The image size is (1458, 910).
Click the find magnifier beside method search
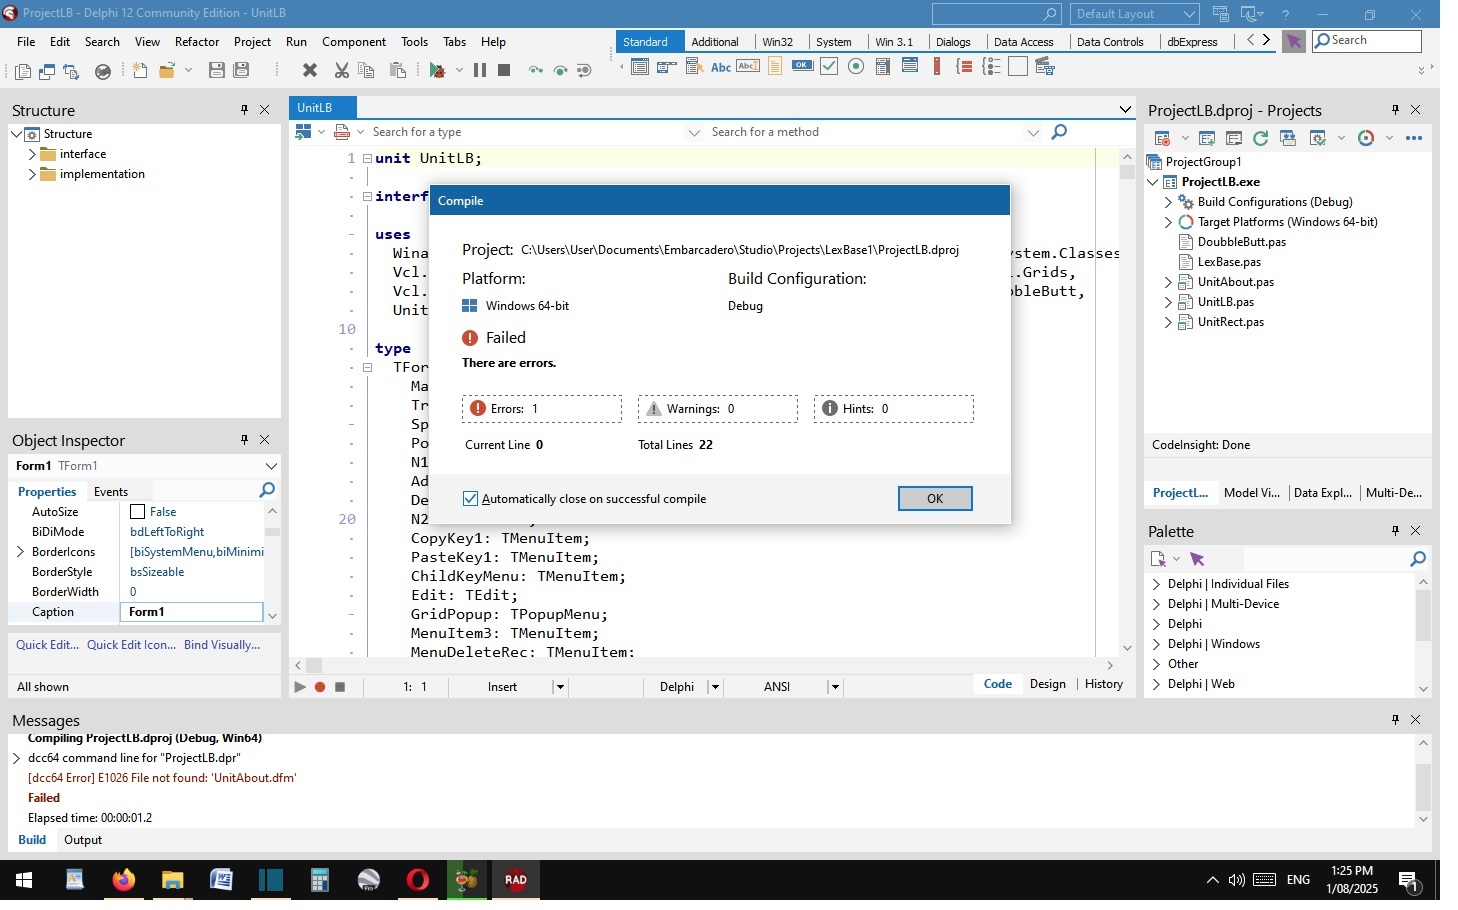[1059, 132]
